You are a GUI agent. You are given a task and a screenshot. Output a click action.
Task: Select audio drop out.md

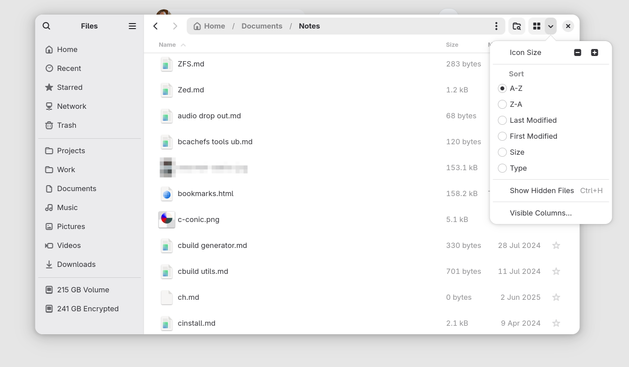(209, 116)
